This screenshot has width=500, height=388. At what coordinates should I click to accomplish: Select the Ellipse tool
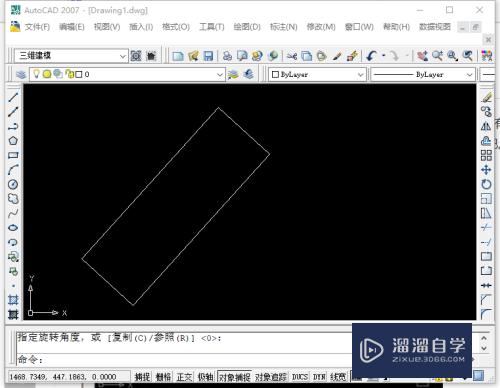[x=13, y=228]
